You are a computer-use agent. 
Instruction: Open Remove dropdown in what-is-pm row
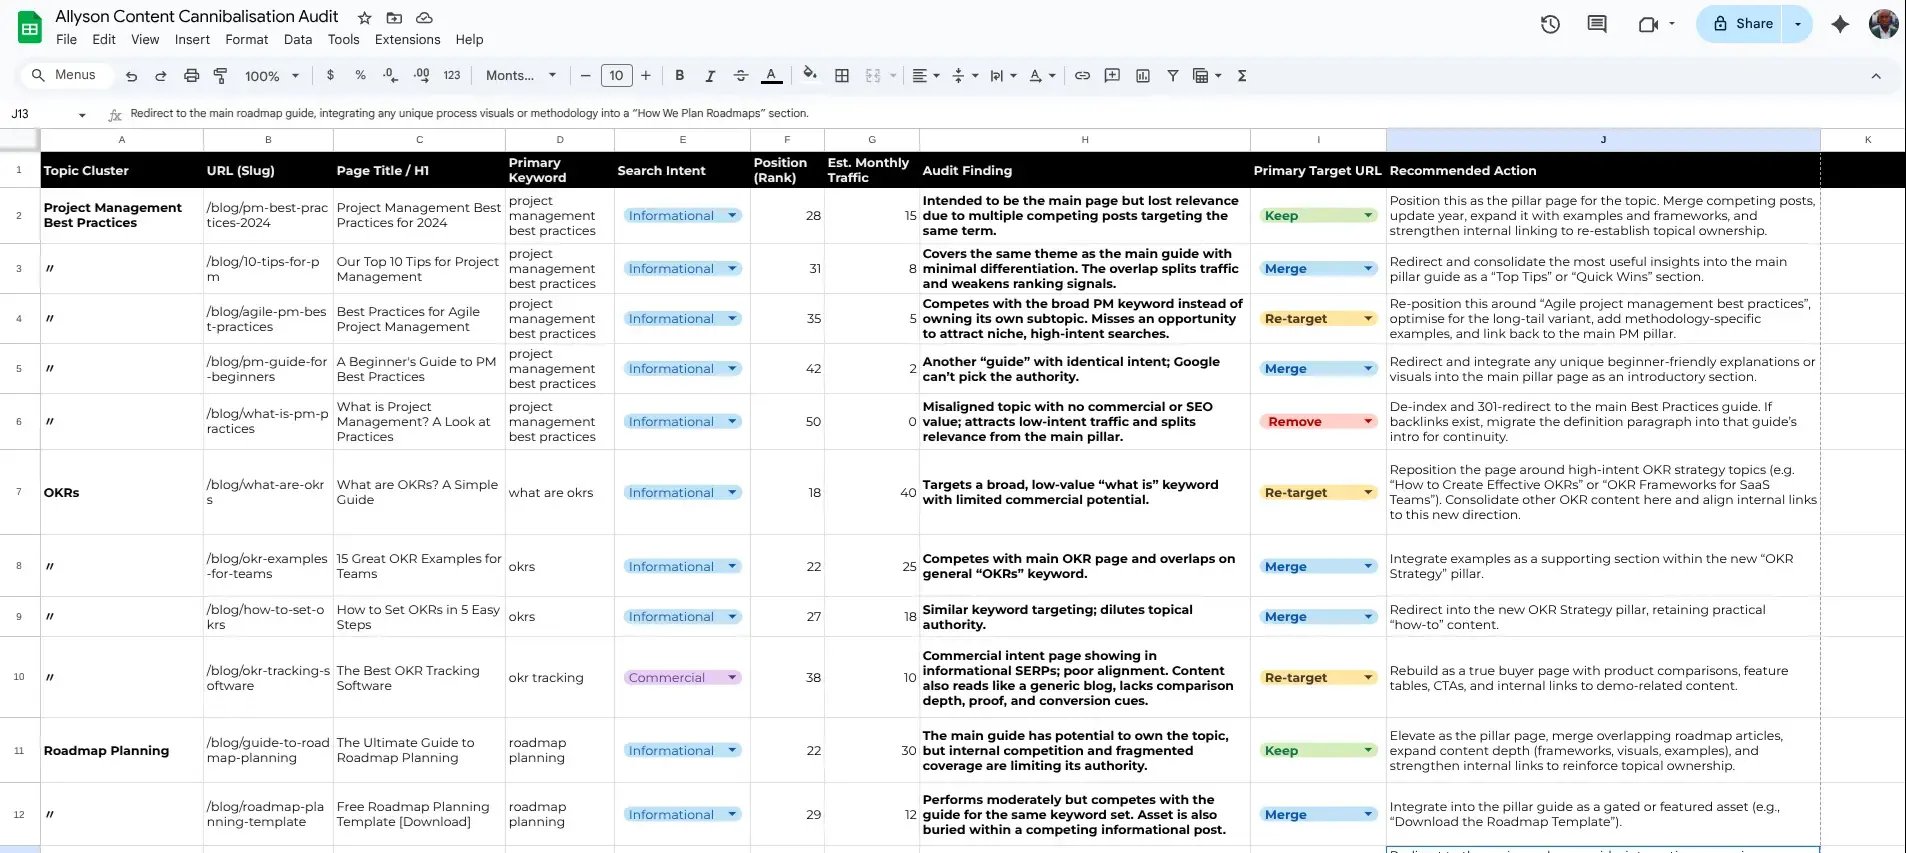(x=1317, y=422)
